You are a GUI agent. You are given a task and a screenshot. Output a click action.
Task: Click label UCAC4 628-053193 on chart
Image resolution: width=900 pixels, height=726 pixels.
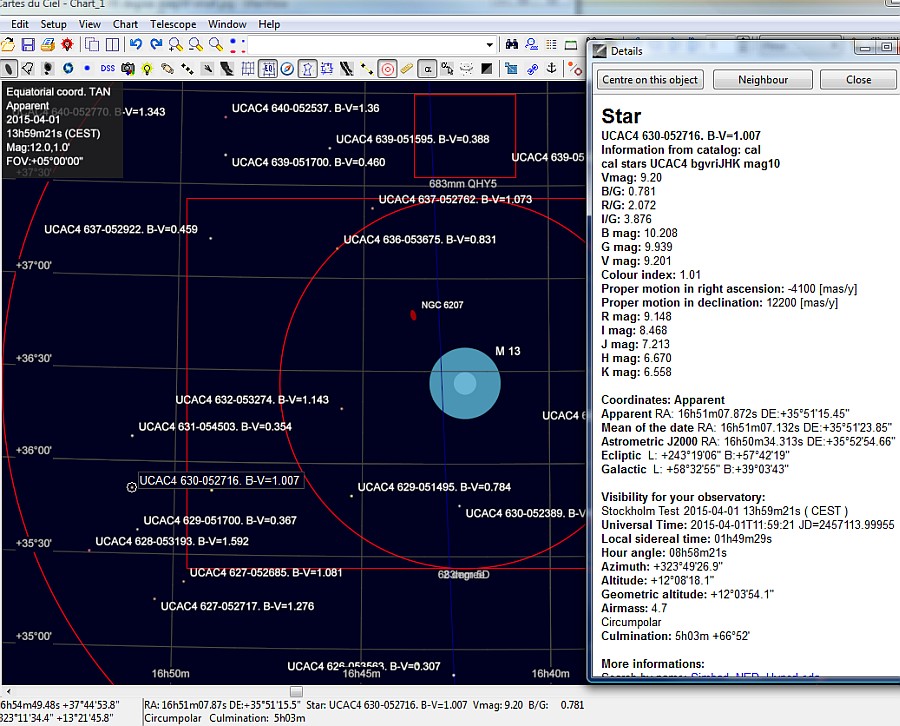pos(172,541)
